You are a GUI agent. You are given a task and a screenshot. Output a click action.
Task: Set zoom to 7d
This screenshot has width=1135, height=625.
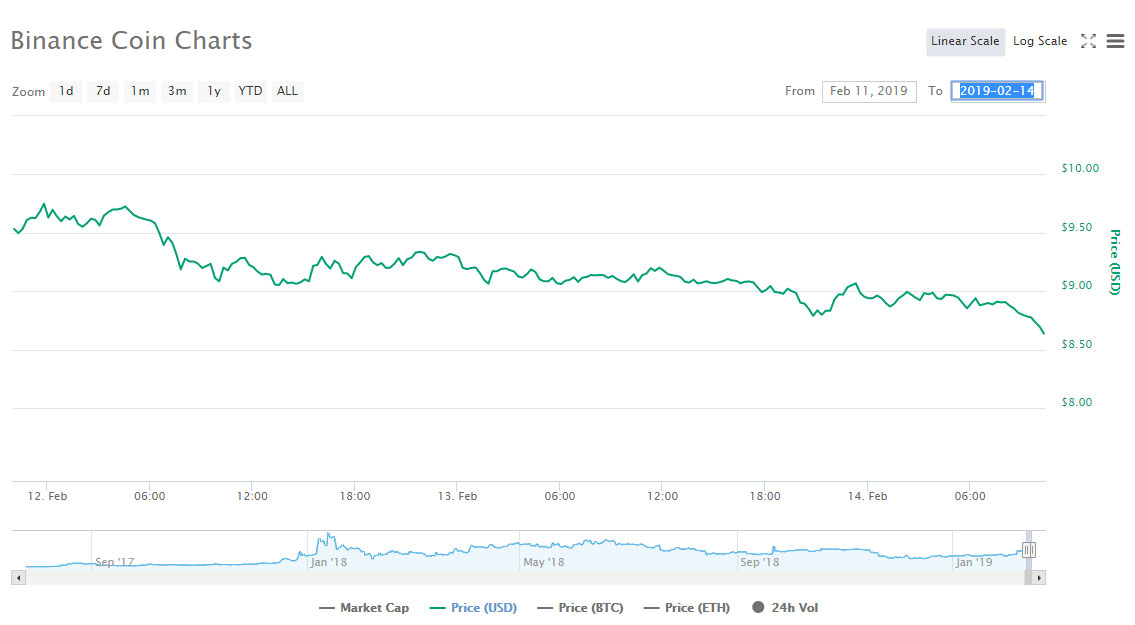coord(103,91)
